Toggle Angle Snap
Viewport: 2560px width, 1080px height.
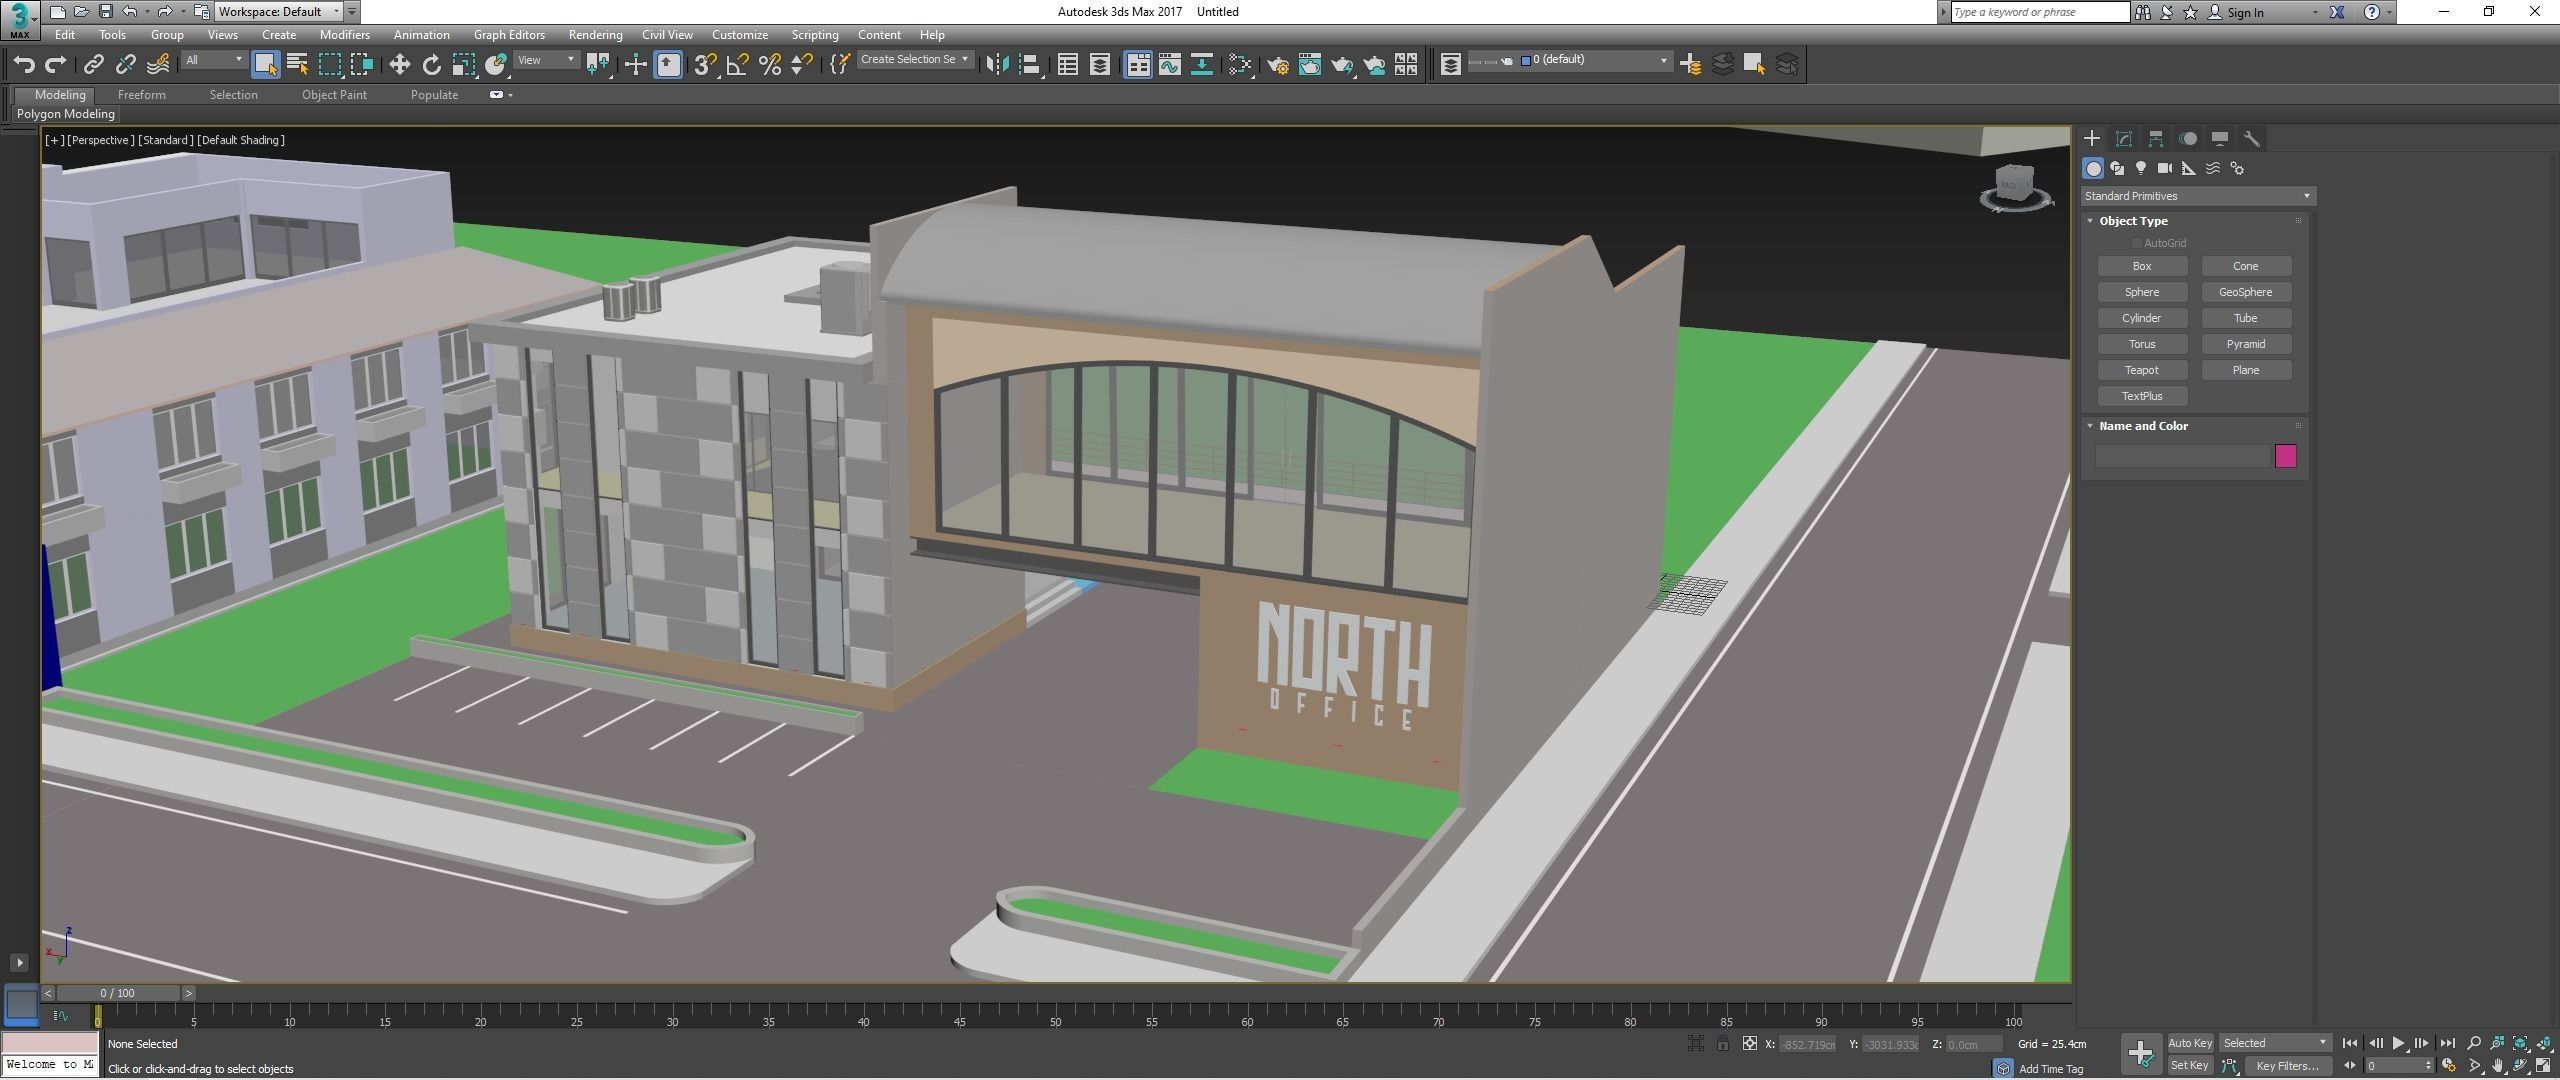pyautogui.click(x=737, y=65)
